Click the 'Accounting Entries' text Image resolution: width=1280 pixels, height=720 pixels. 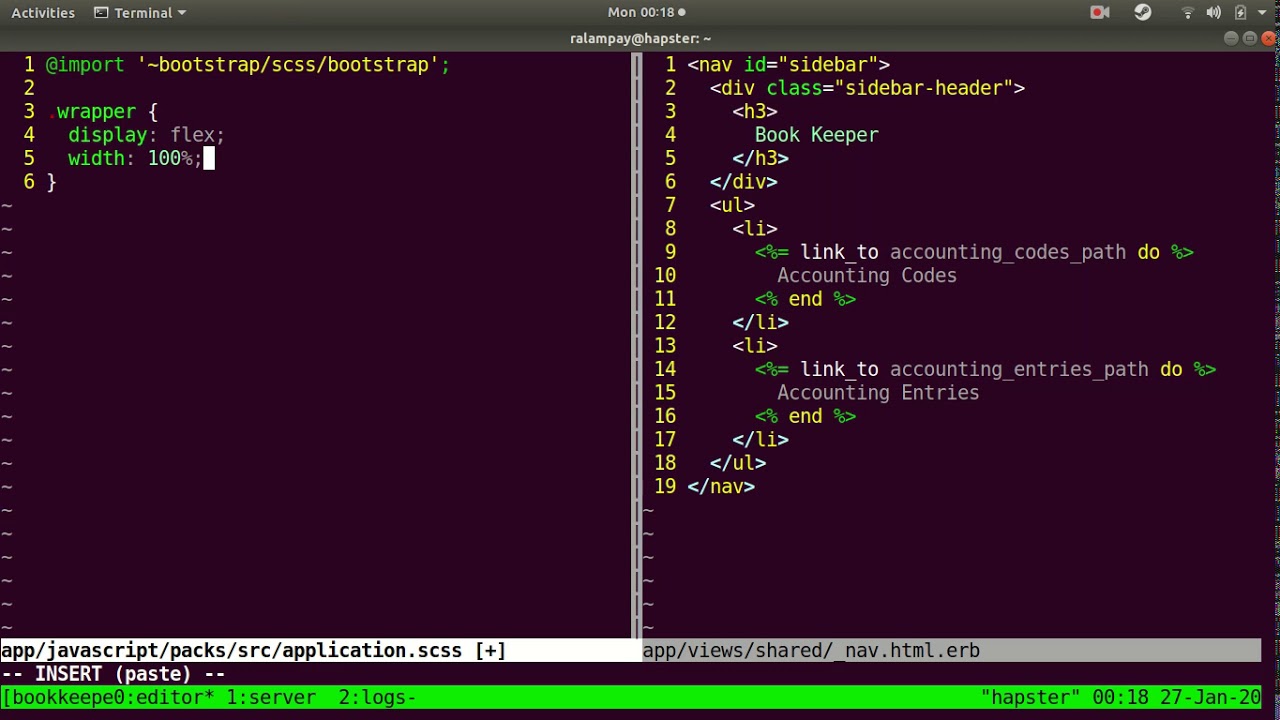pyautogui.click(x=878, y=393)
